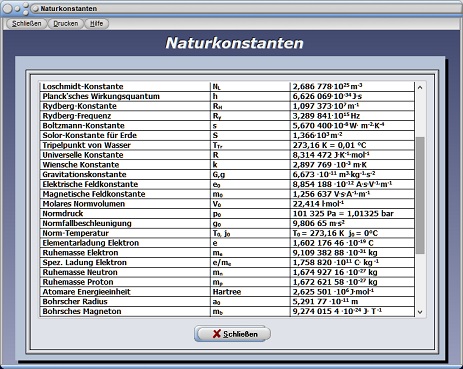
Task: Click Tripelpunkt von Wasser cell
Action: click(125, 145)
